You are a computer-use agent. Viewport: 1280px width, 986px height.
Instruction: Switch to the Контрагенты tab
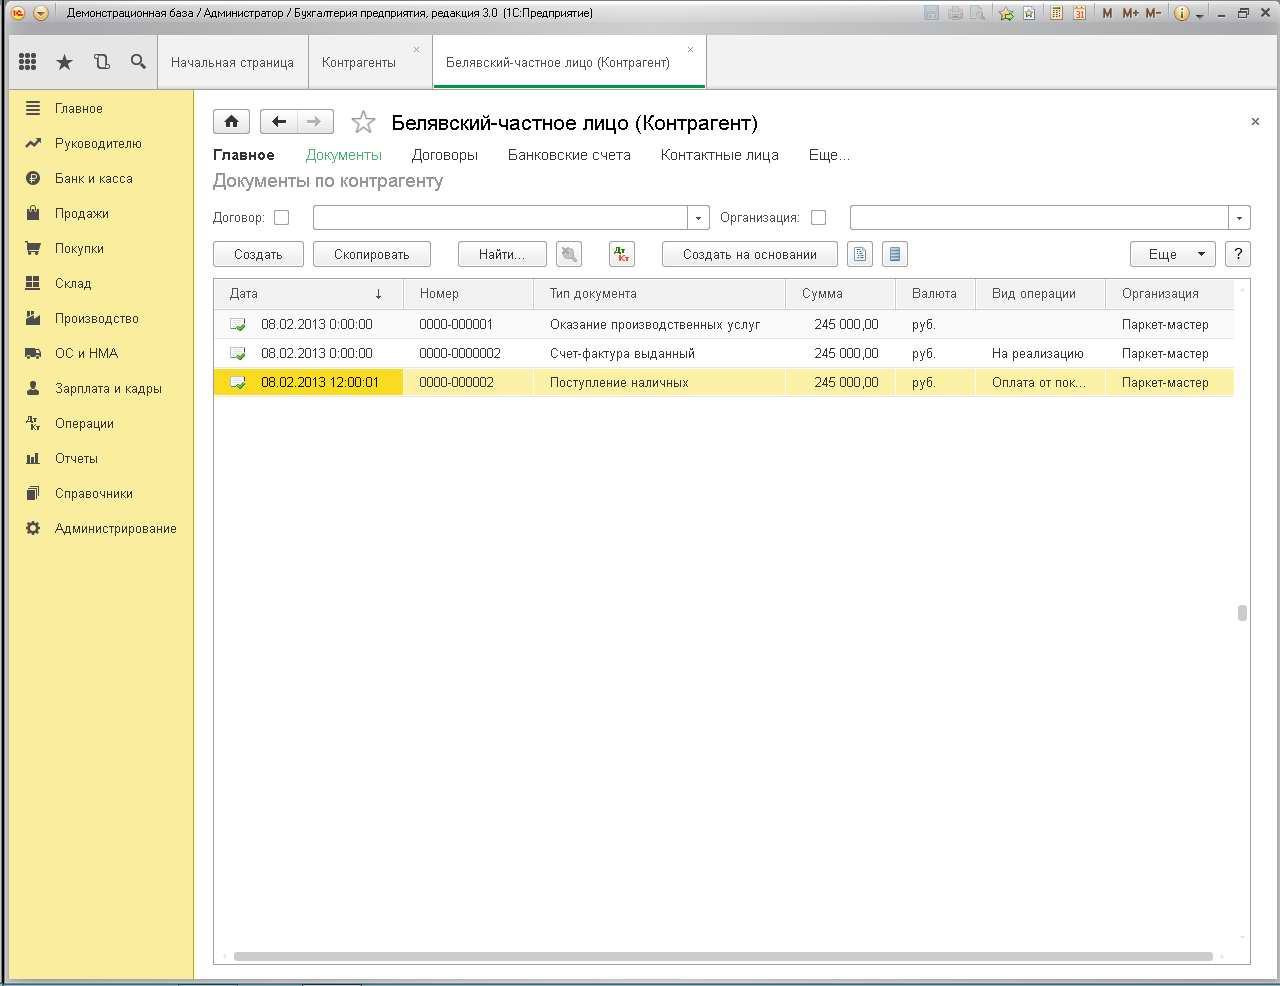click(359, 62)
